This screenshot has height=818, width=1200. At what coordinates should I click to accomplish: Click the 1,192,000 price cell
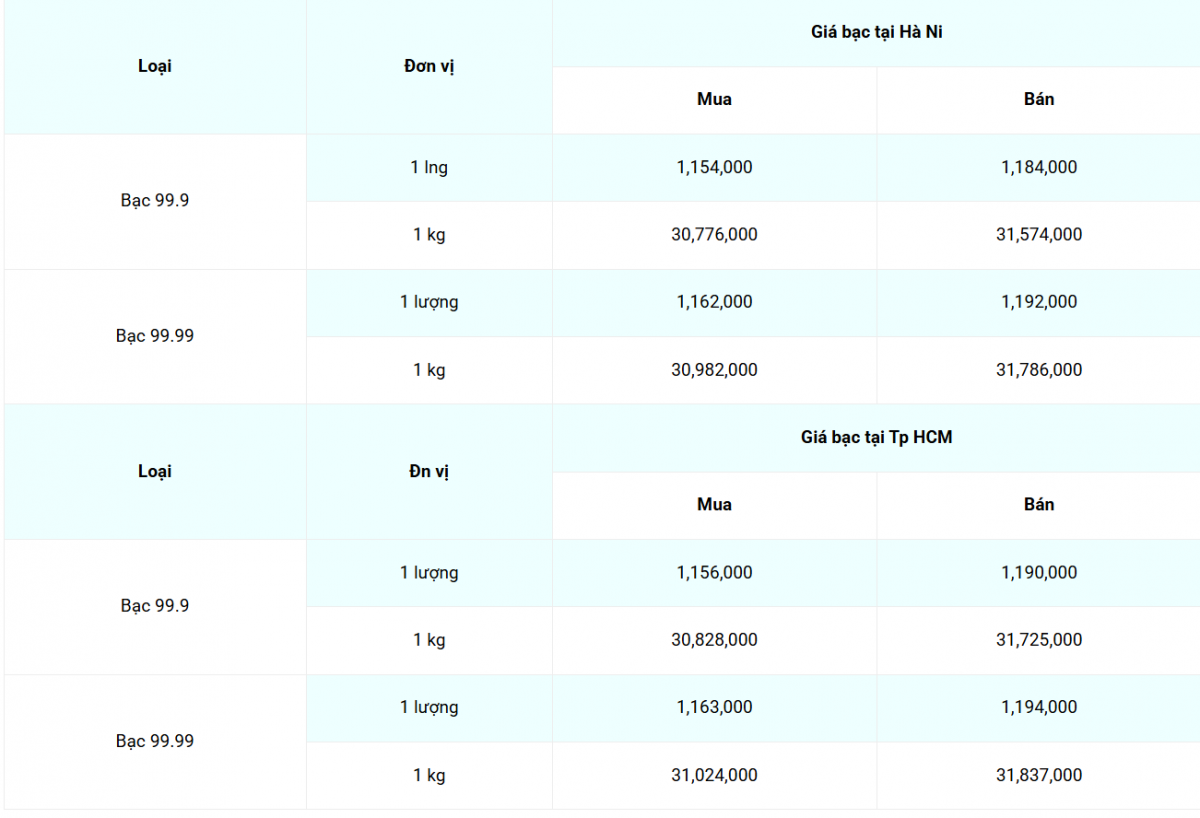click(1039, 301)
